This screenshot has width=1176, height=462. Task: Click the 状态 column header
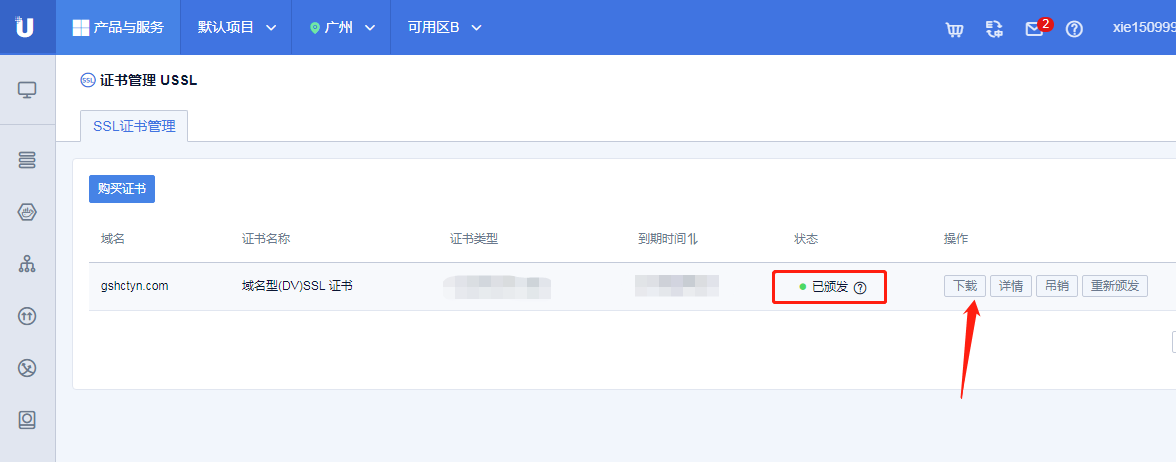[806, 239]
